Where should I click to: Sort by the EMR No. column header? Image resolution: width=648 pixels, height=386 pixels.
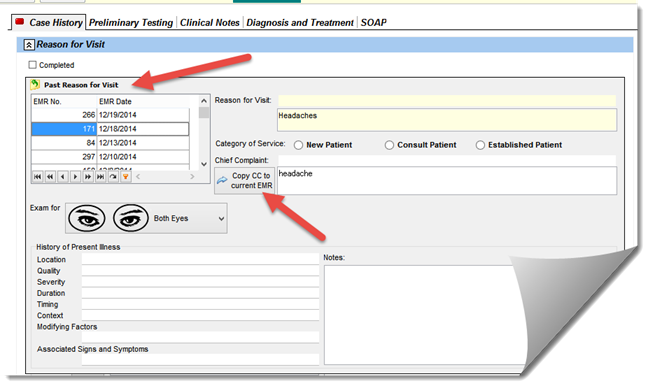pos(64,102)
